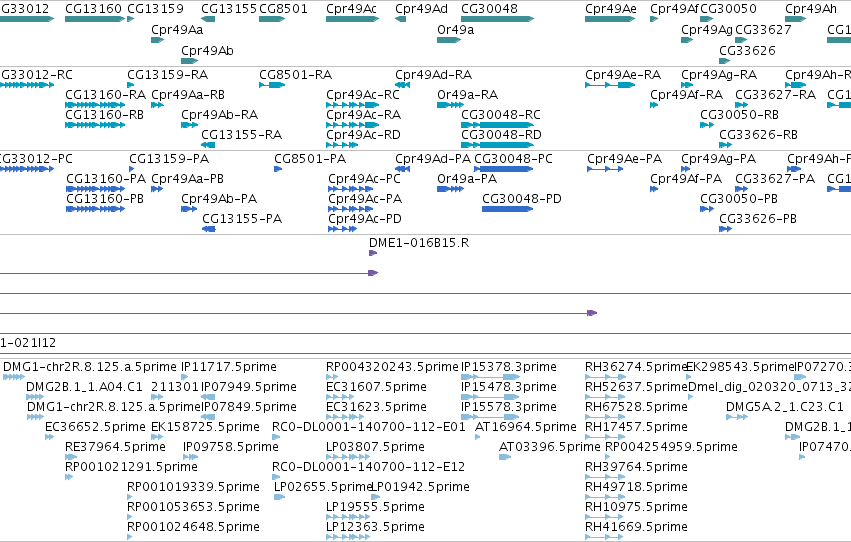Click the Cpr49Ae-RA transcript label
This screenshot has height=542, width=851.
tap(623, 74)
